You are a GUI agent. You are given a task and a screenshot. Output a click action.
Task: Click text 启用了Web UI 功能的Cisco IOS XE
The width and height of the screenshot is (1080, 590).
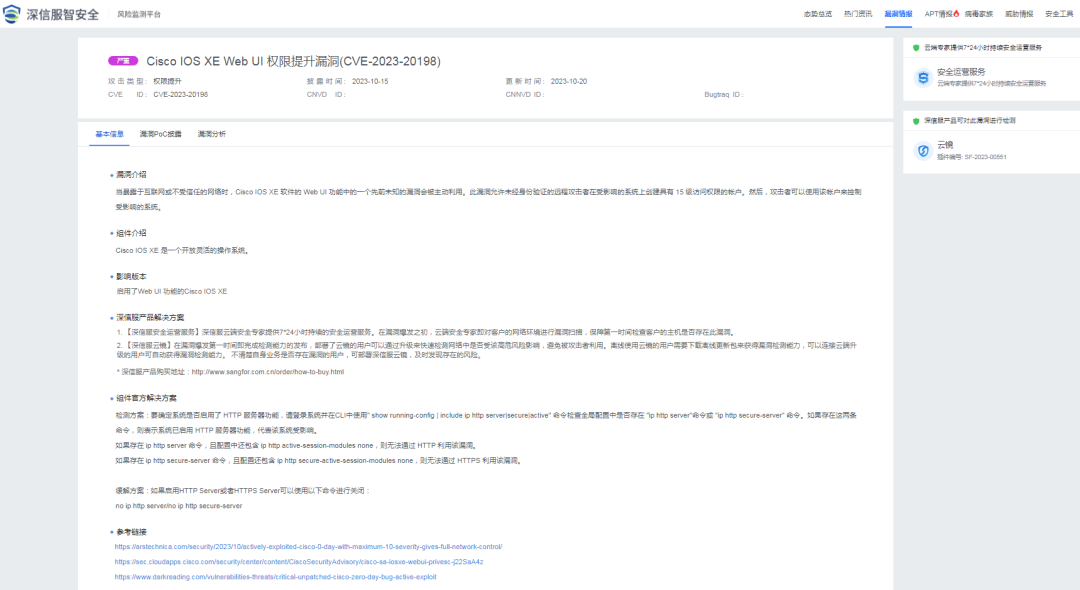[172, 292]
